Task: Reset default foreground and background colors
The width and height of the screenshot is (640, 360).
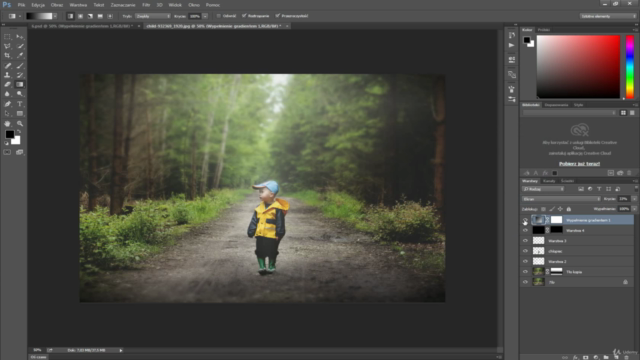Action: pyautogui.click(x=7, y=143)
